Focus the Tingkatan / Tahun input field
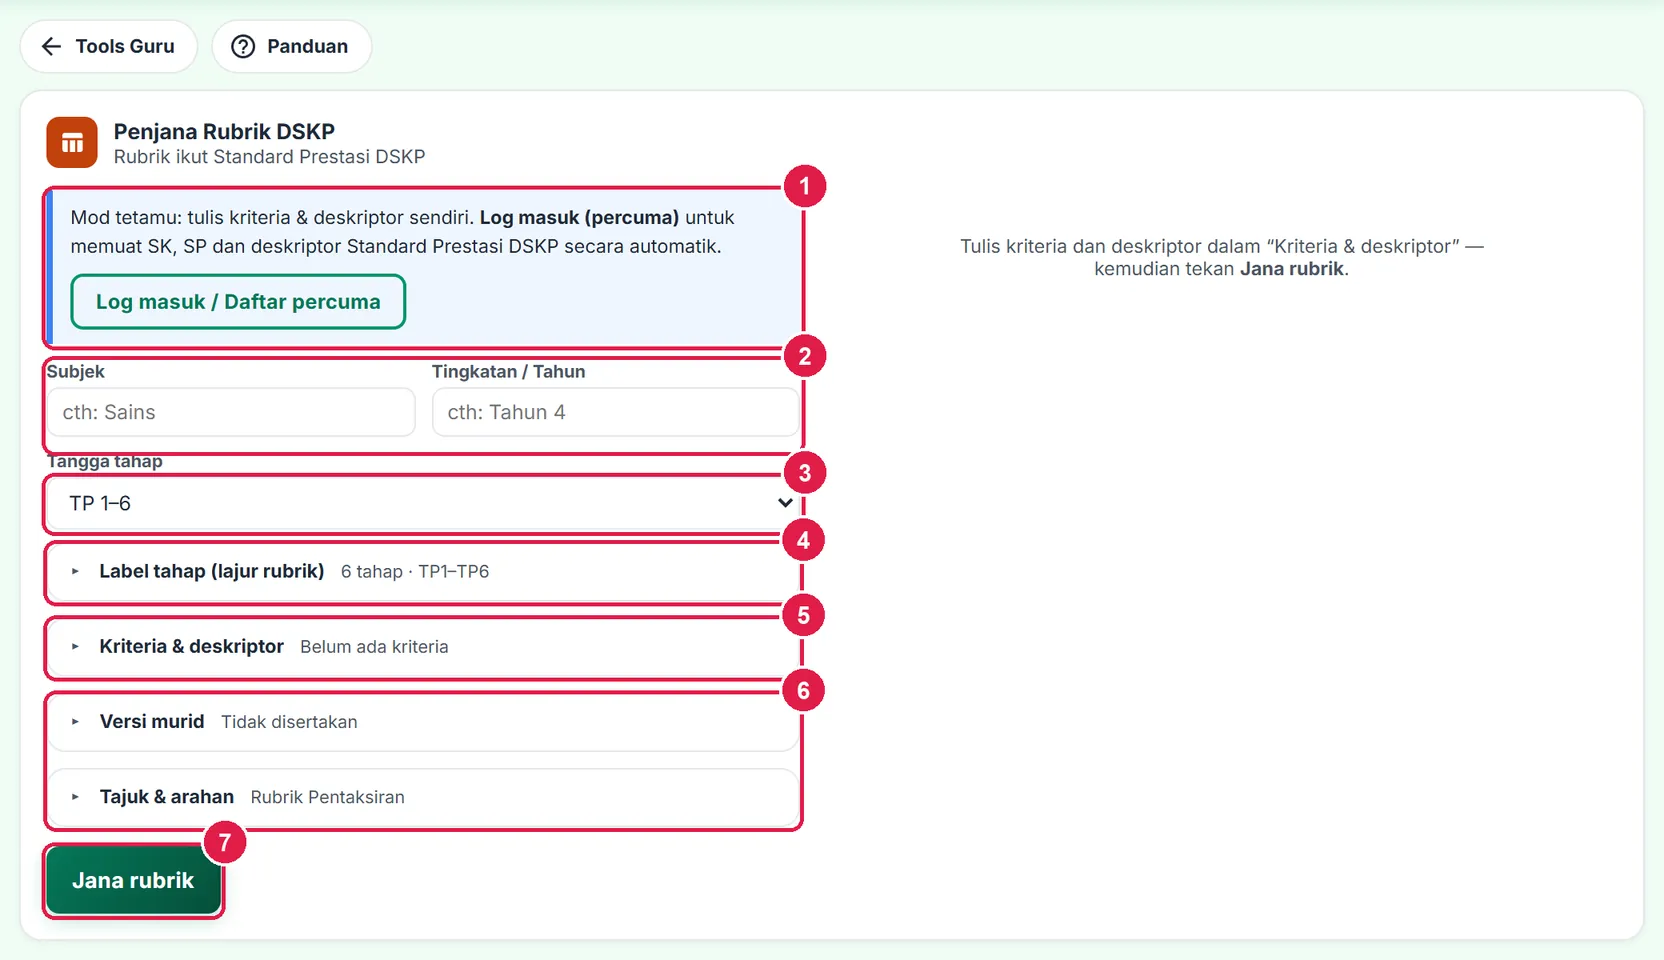Image resolution: width=1664 pixels, height=960 pixels. point(615,412)
